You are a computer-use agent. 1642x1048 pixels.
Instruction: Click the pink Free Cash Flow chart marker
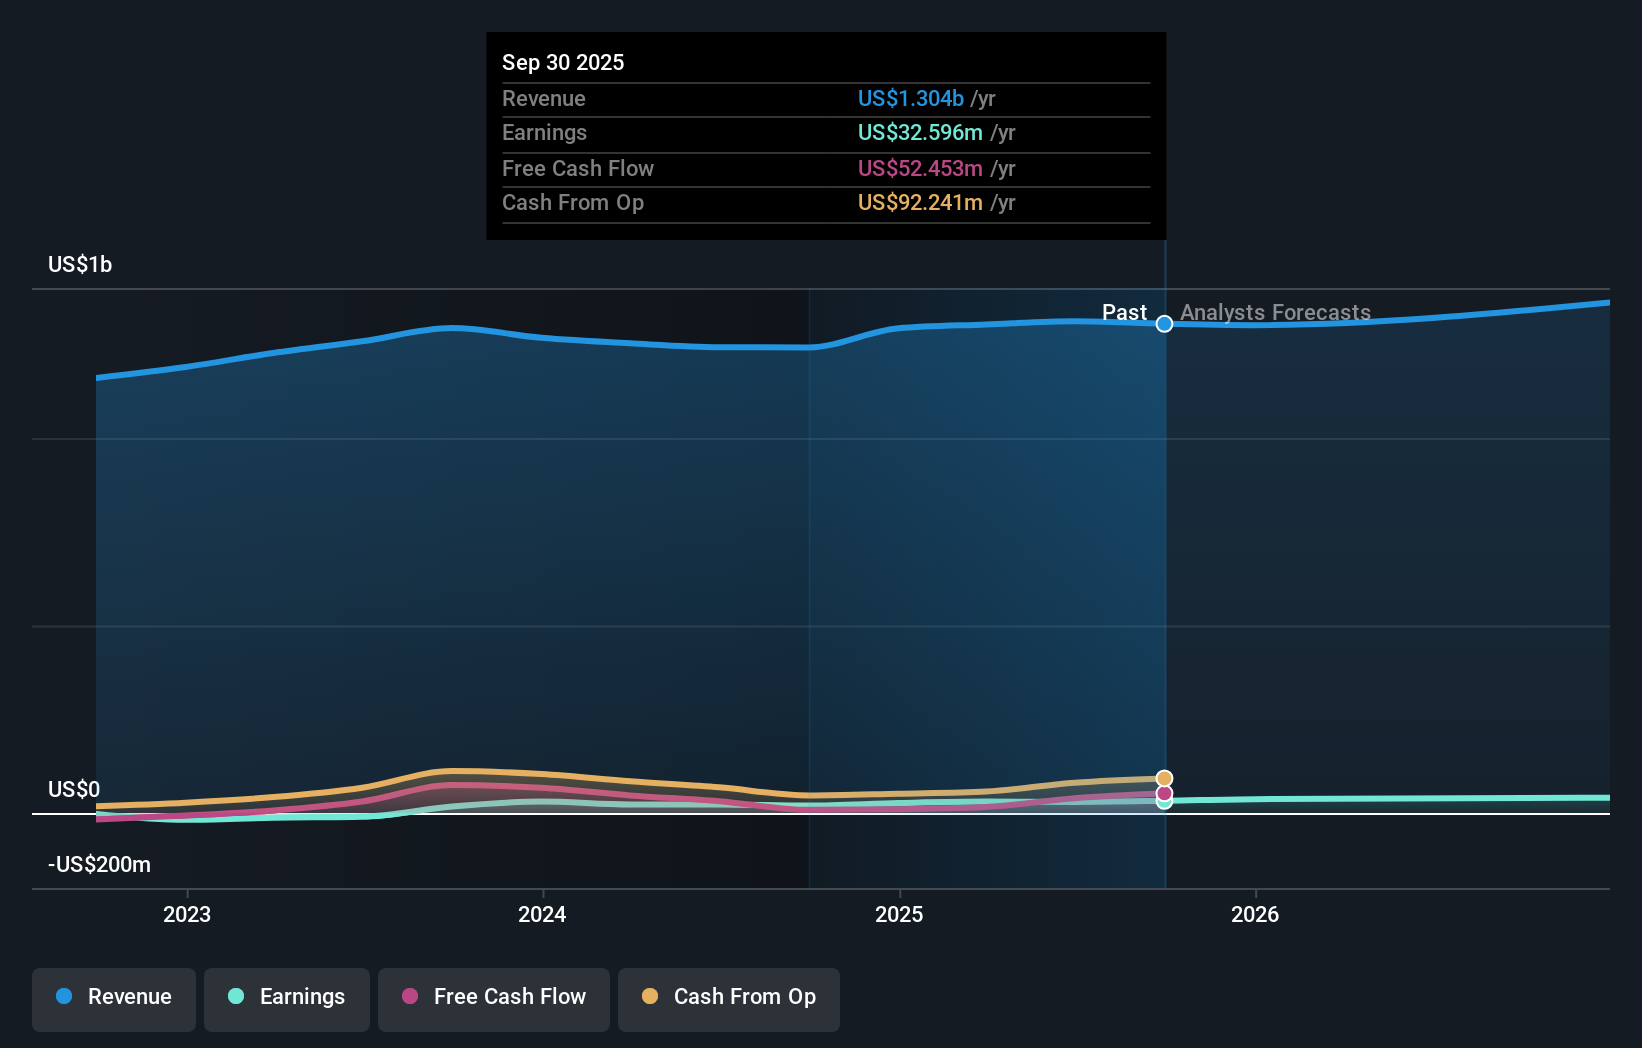pos(1163,793)
